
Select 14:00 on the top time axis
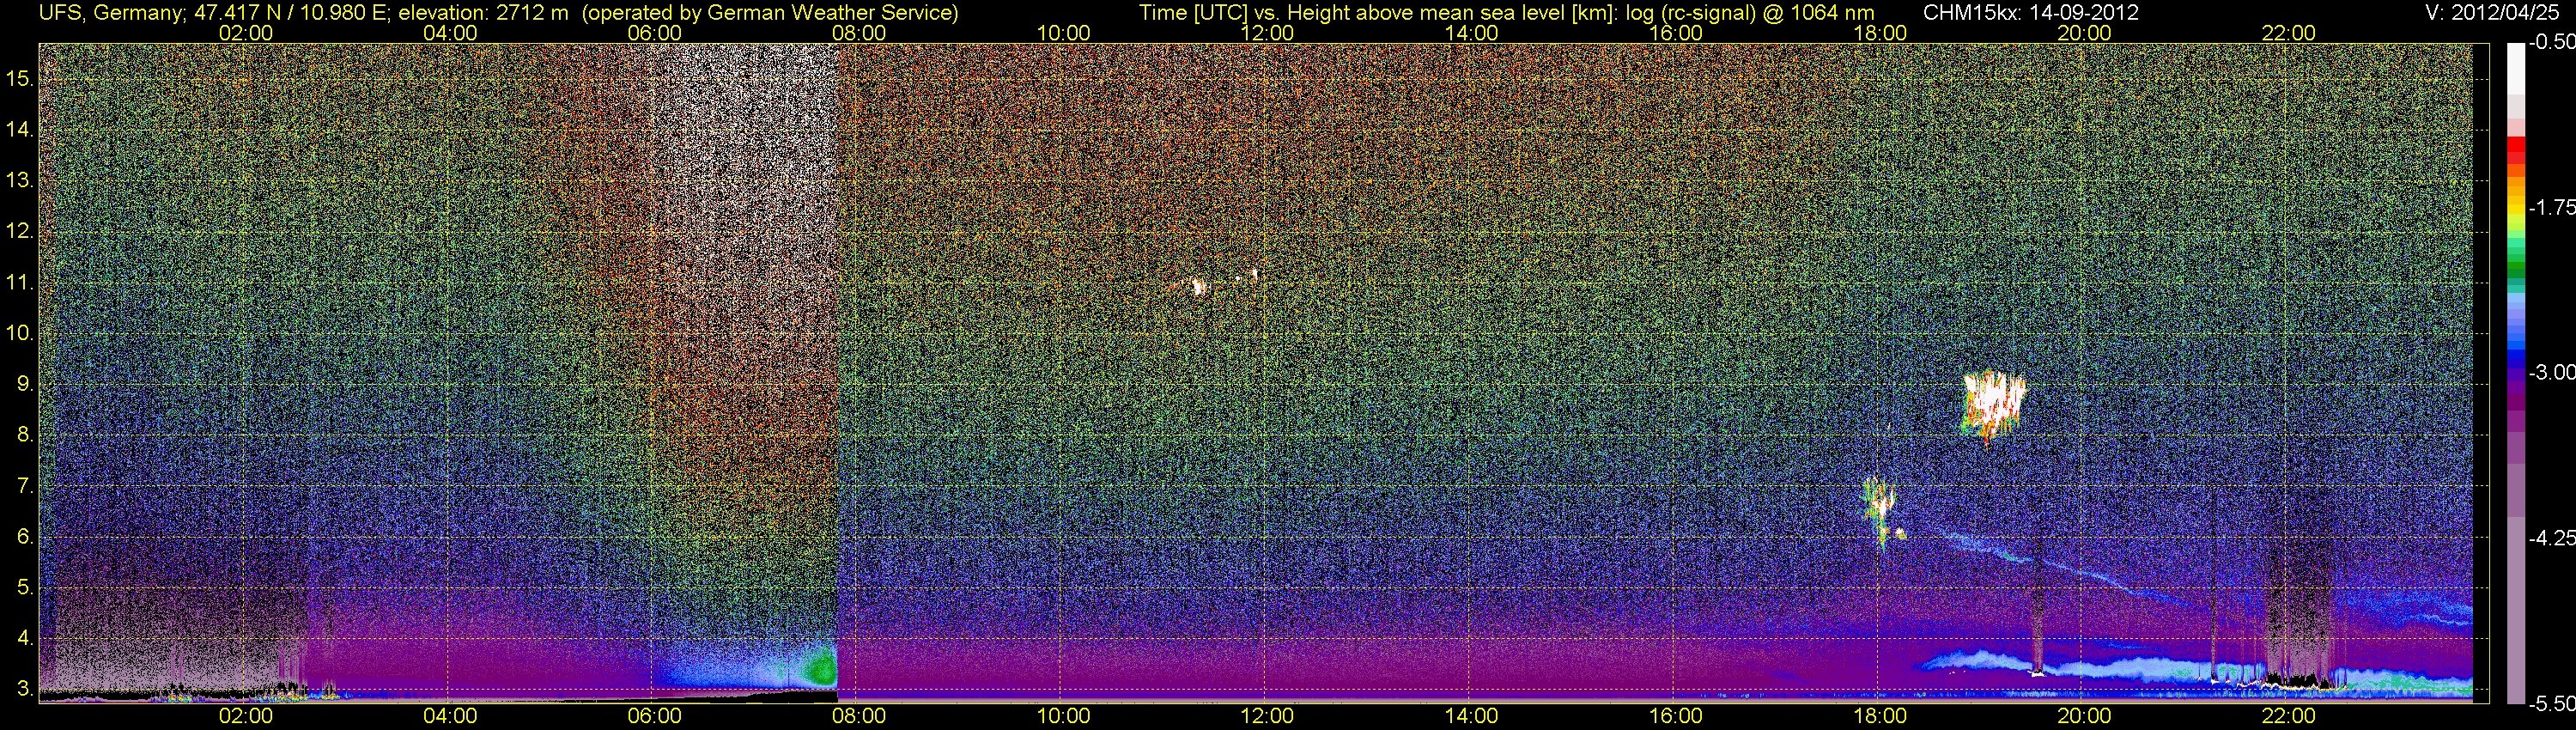[x=1472, y=33]
